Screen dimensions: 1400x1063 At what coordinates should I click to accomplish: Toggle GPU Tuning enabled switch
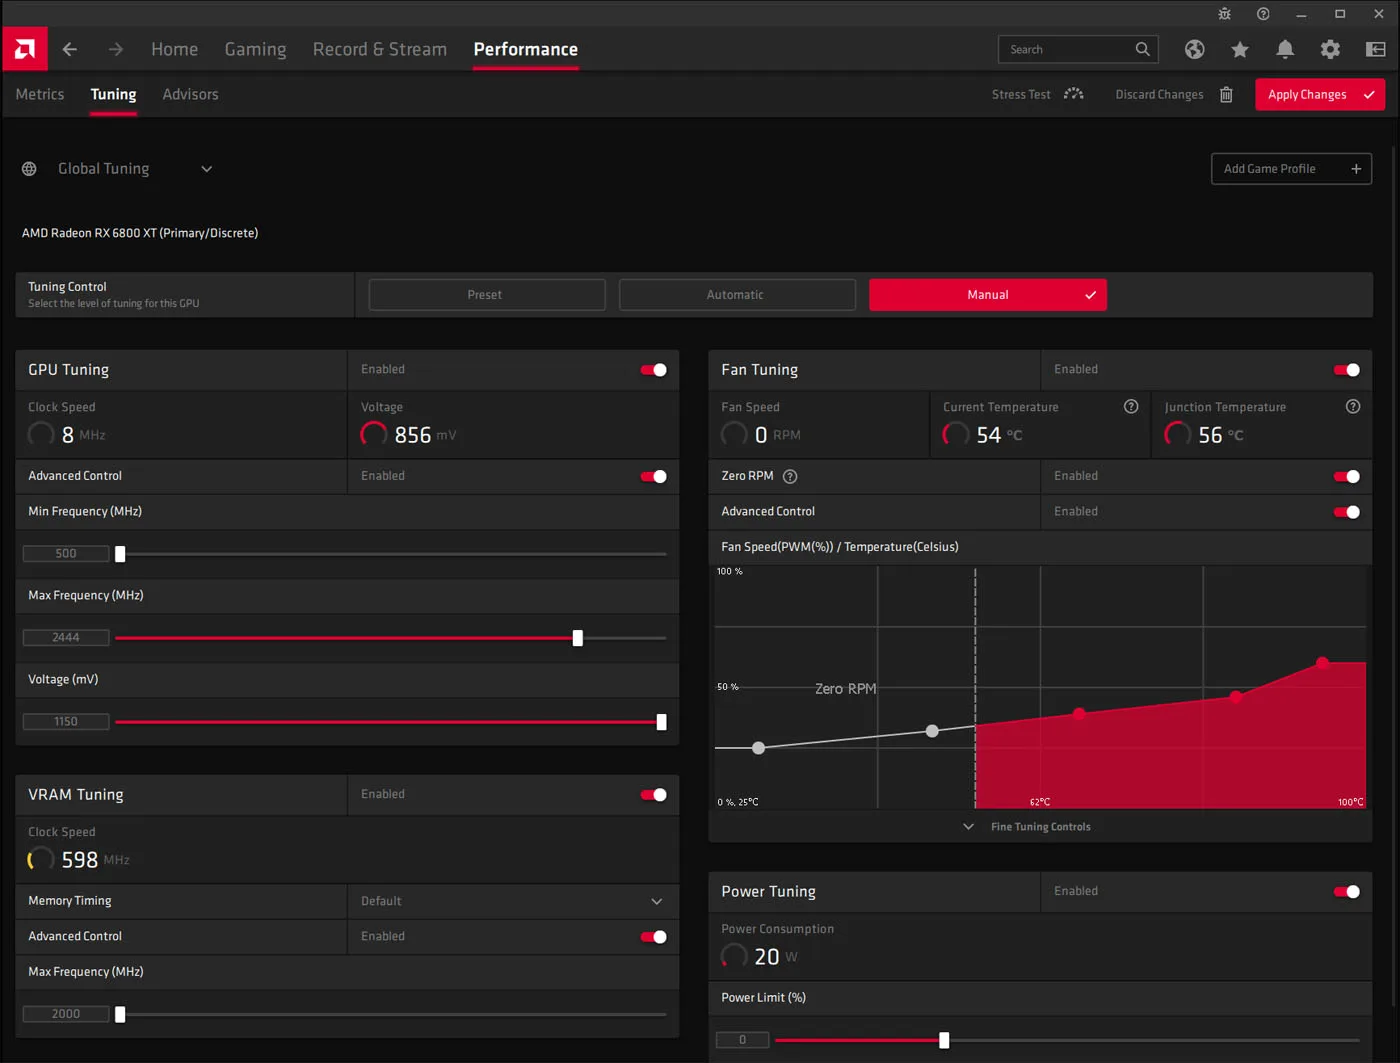tap(654, 370)
